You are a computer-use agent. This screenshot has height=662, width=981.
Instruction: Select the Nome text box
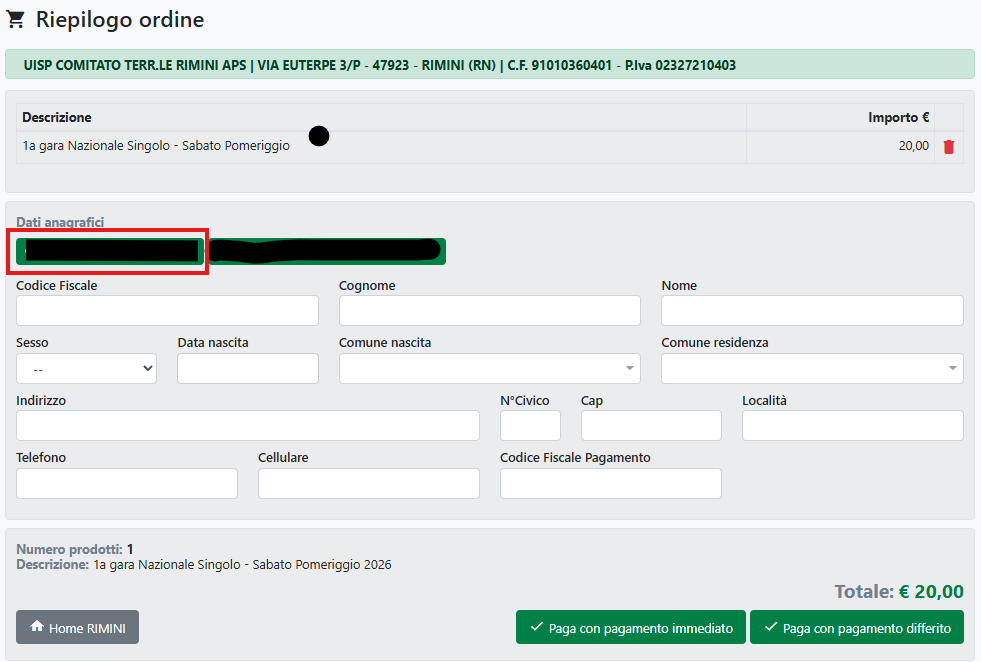coord(811,311)
